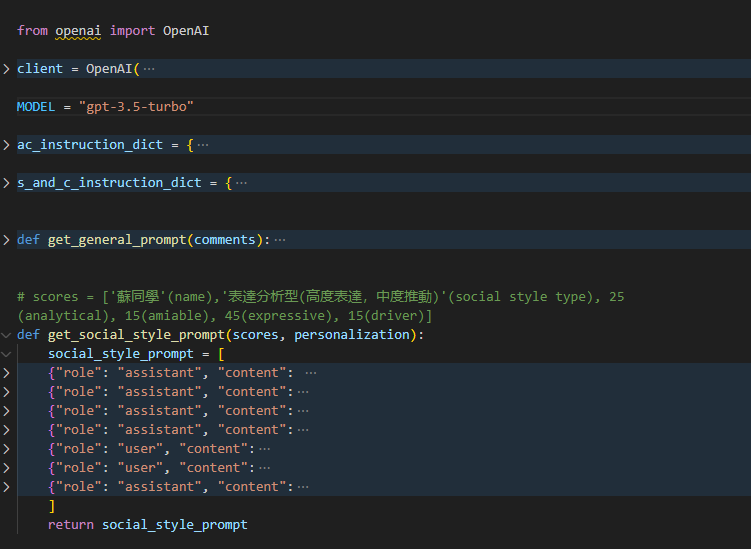Click the 'scores' parameter in the function signature
The width and height of the screenshot is (751, 549).
click(255, 335)
